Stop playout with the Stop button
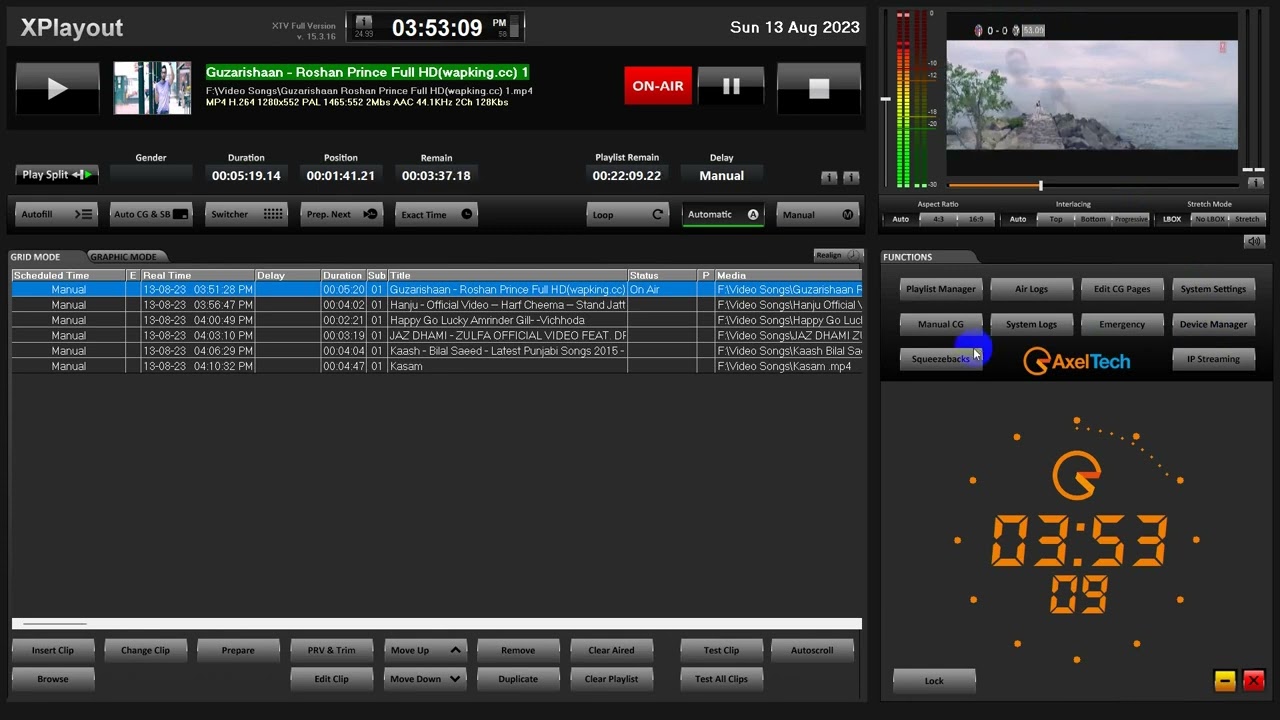The image size is (1280, 720). [x=819, y=88]
